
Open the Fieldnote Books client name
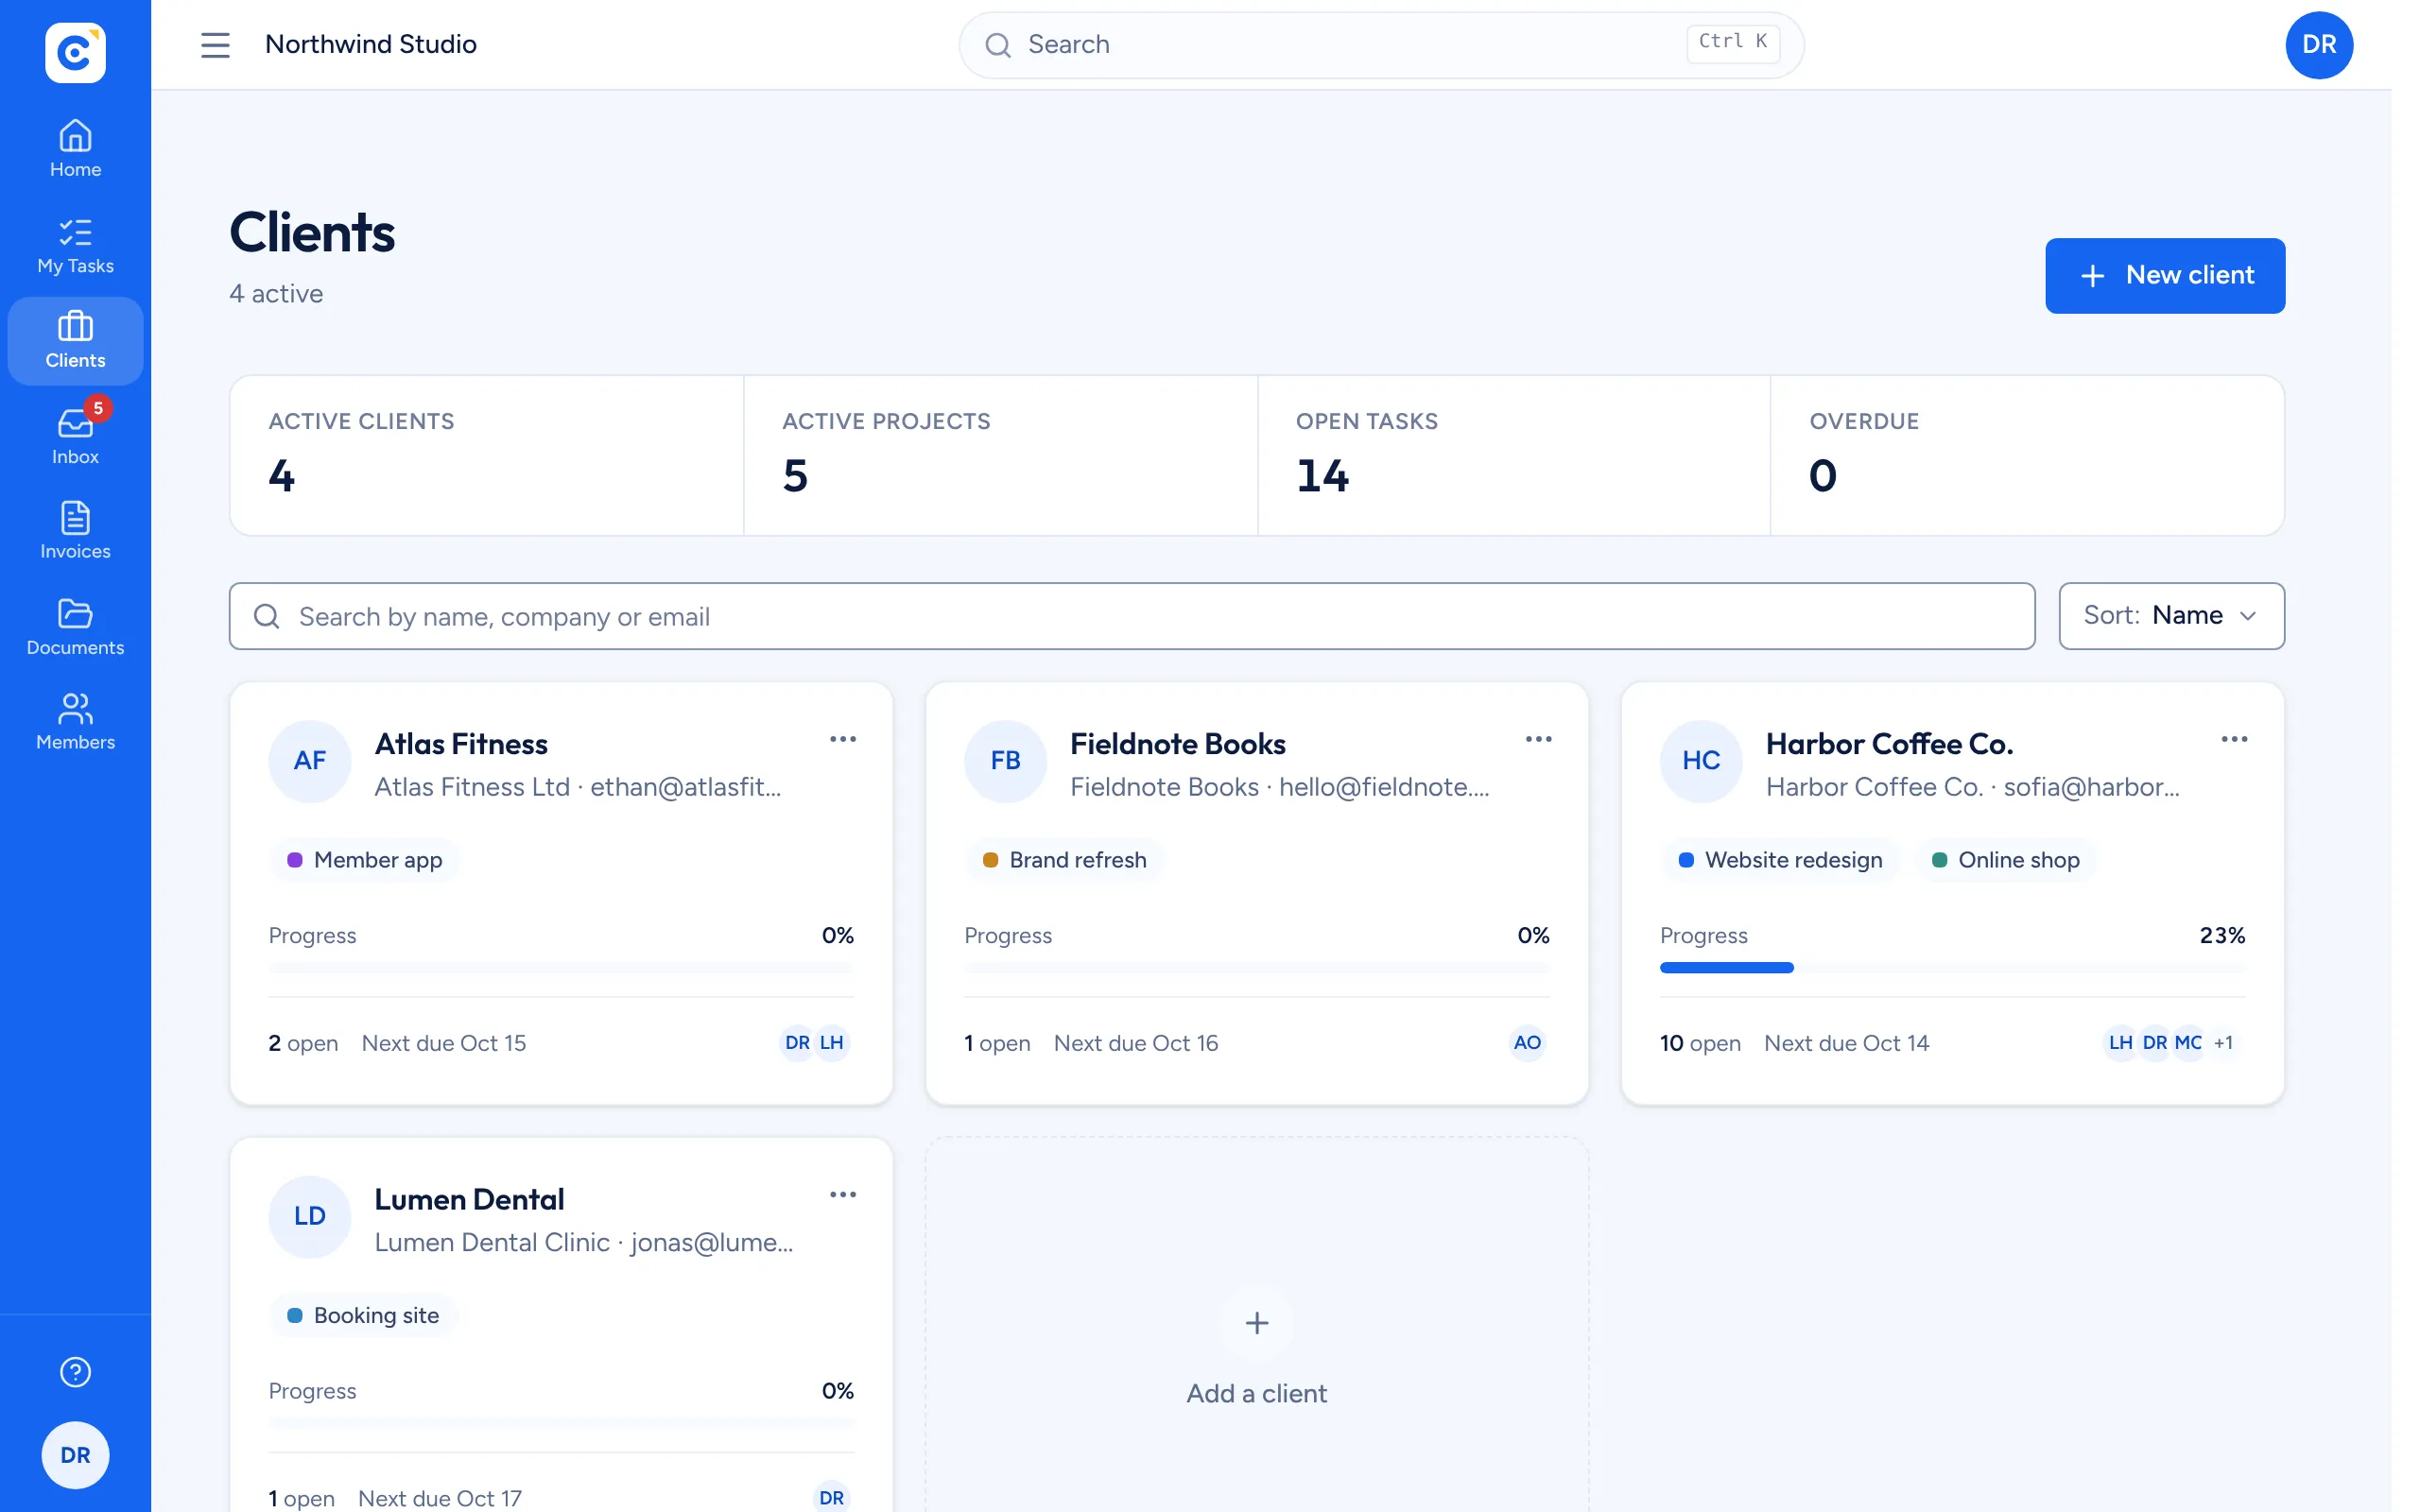click(x=1177, y=744)
